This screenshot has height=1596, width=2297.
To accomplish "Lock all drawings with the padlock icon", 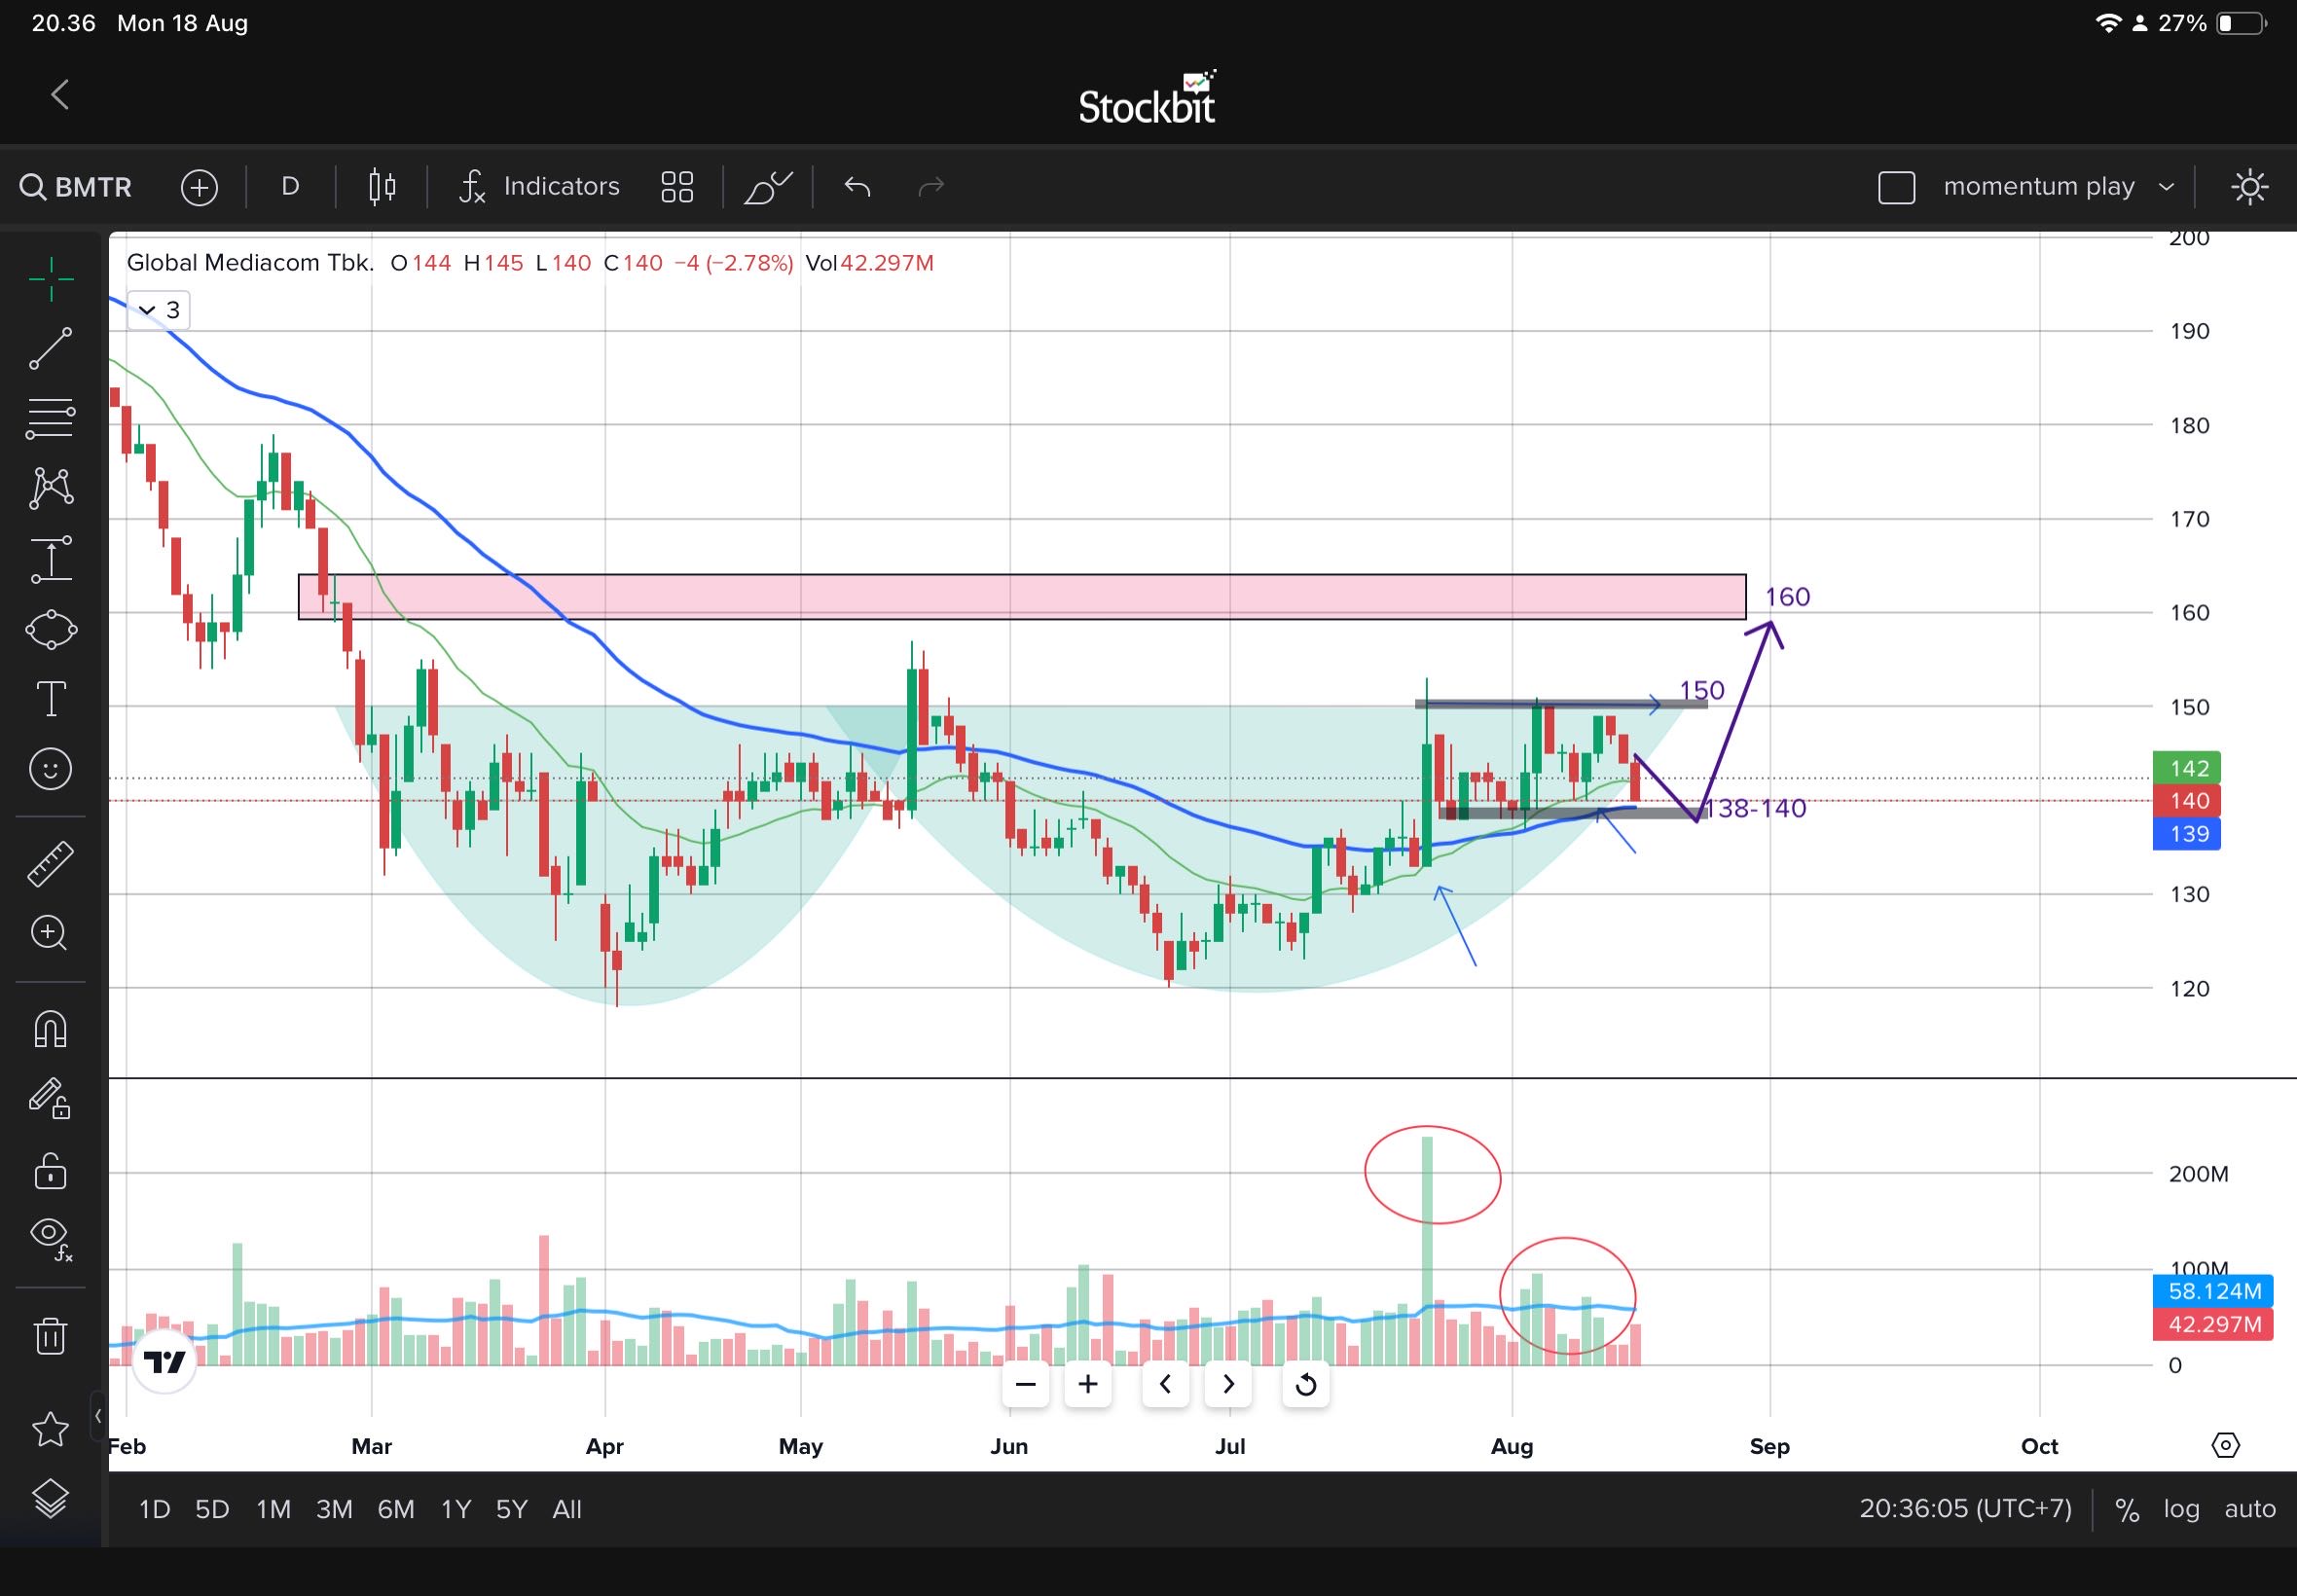I will (50, 1170).
